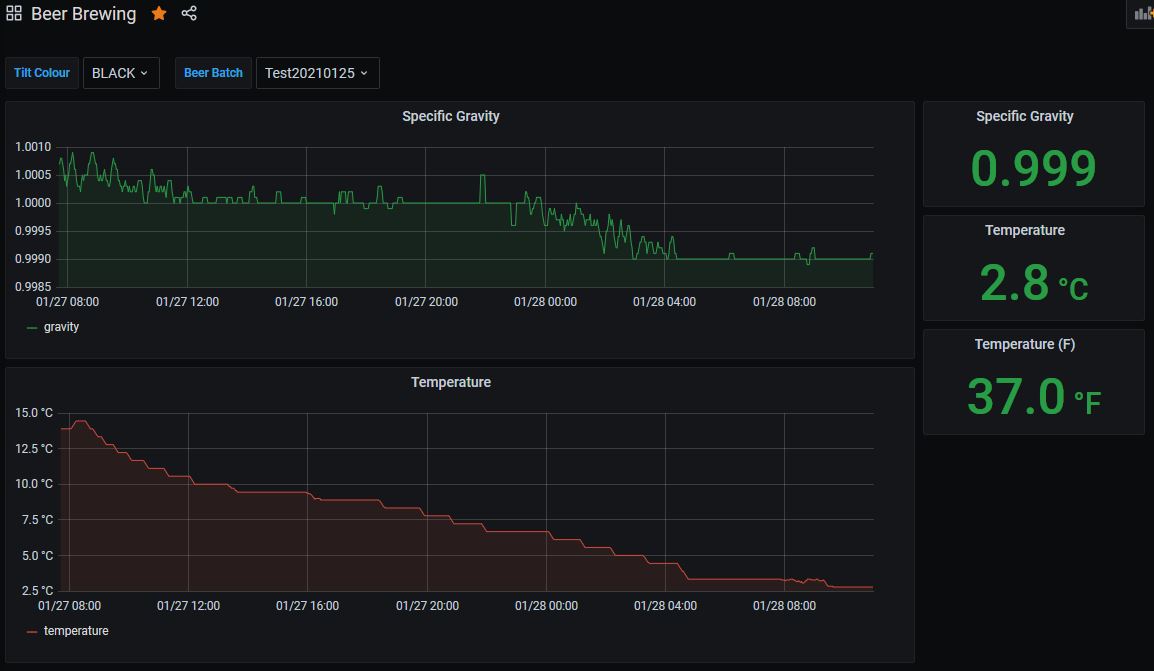The width and height of the screenshot is (1154, 671).
Task: Click the 10.0 °C temperature y-axis label
Action: 34,483
